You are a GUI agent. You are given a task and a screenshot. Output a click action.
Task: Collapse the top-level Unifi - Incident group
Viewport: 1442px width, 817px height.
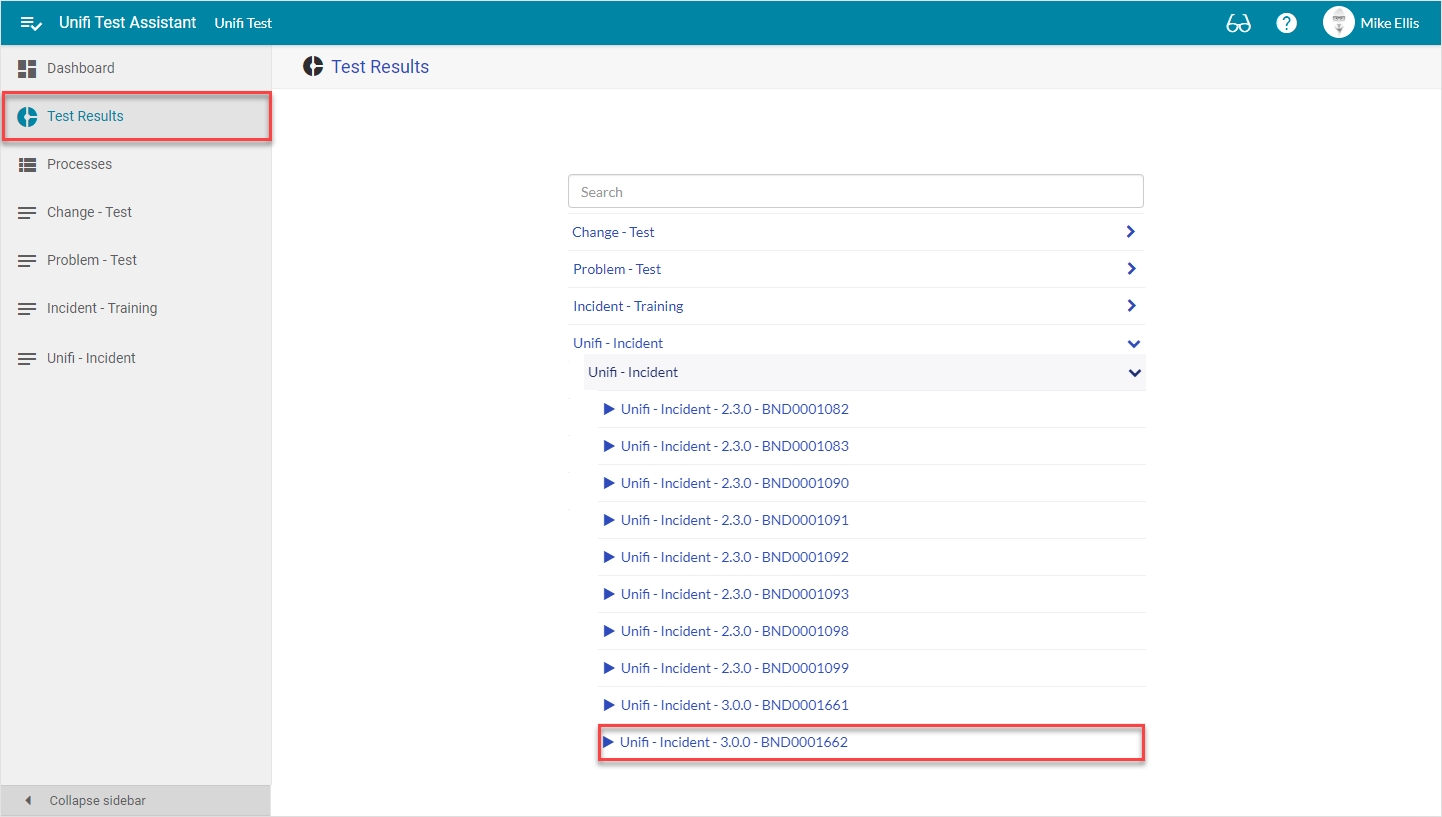click(x=1133, y=344)
